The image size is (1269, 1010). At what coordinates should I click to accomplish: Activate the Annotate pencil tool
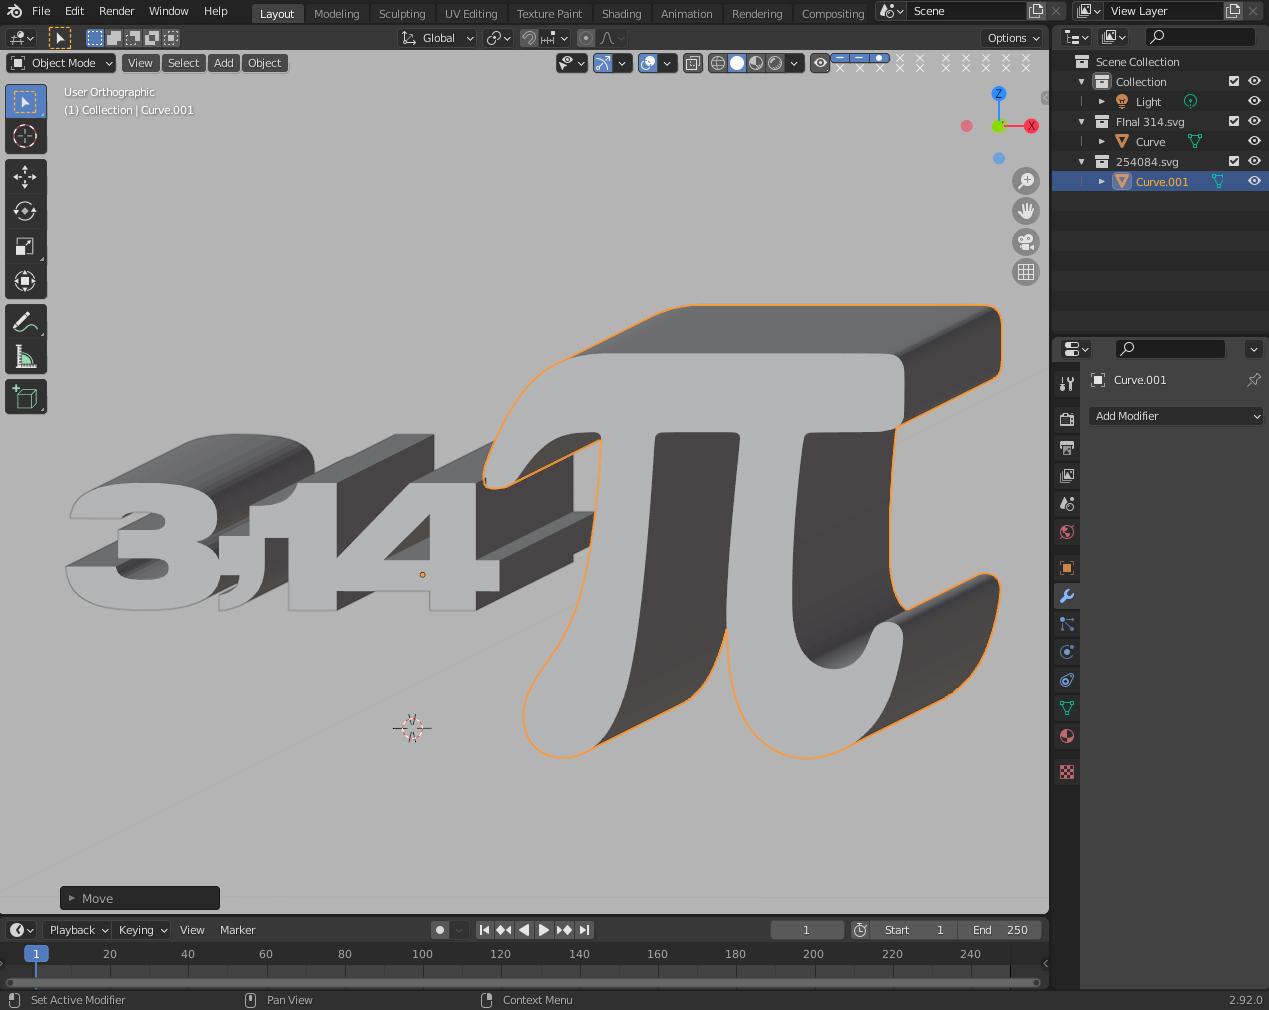25,322
